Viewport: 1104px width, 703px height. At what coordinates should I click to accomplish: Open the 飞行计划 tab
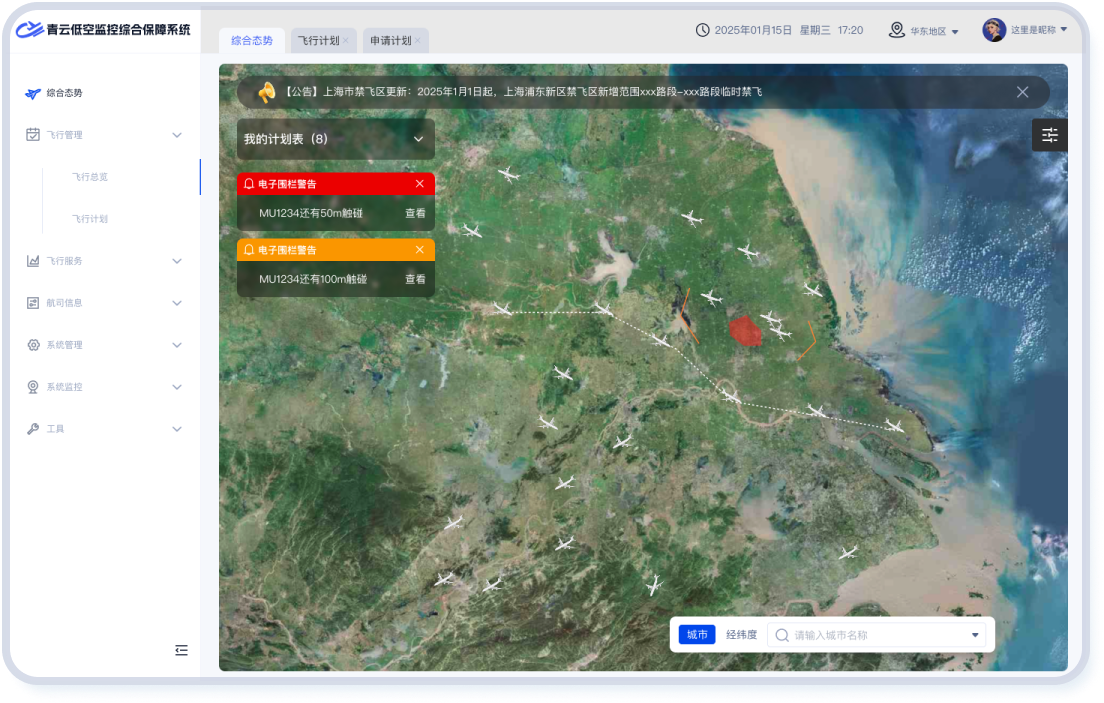pos(318,41)
